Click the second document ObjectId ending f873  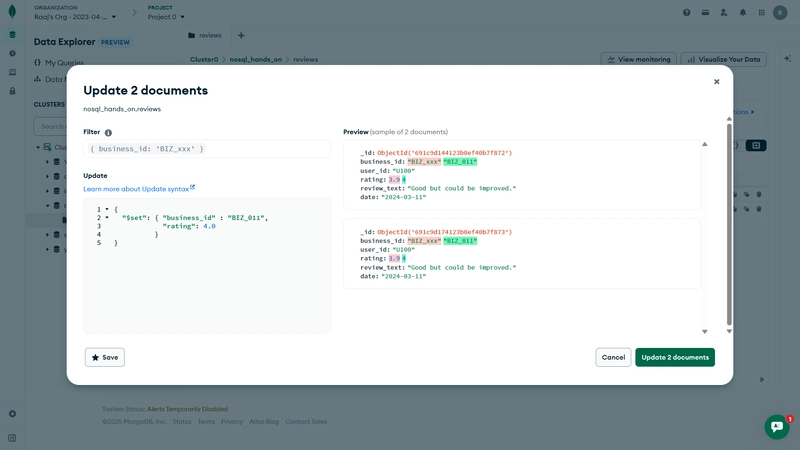[444, 232]
